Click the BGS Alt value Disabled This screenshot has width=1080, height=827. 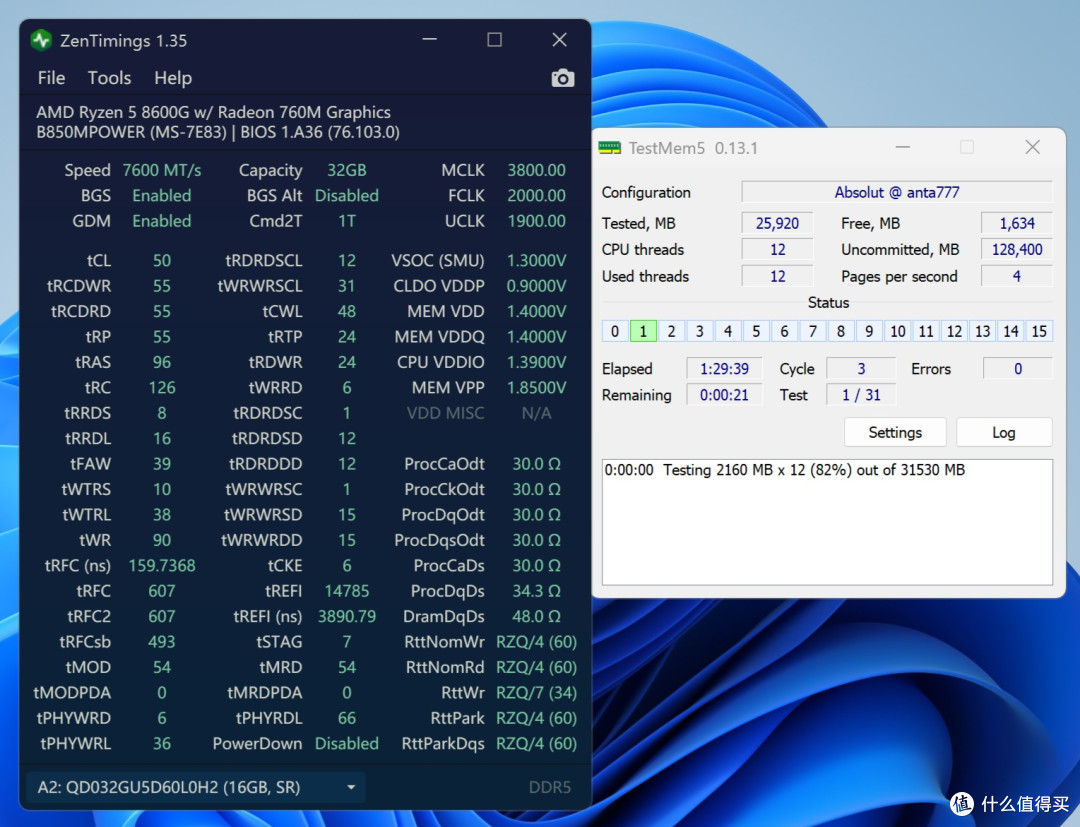(x=346, y=196)
